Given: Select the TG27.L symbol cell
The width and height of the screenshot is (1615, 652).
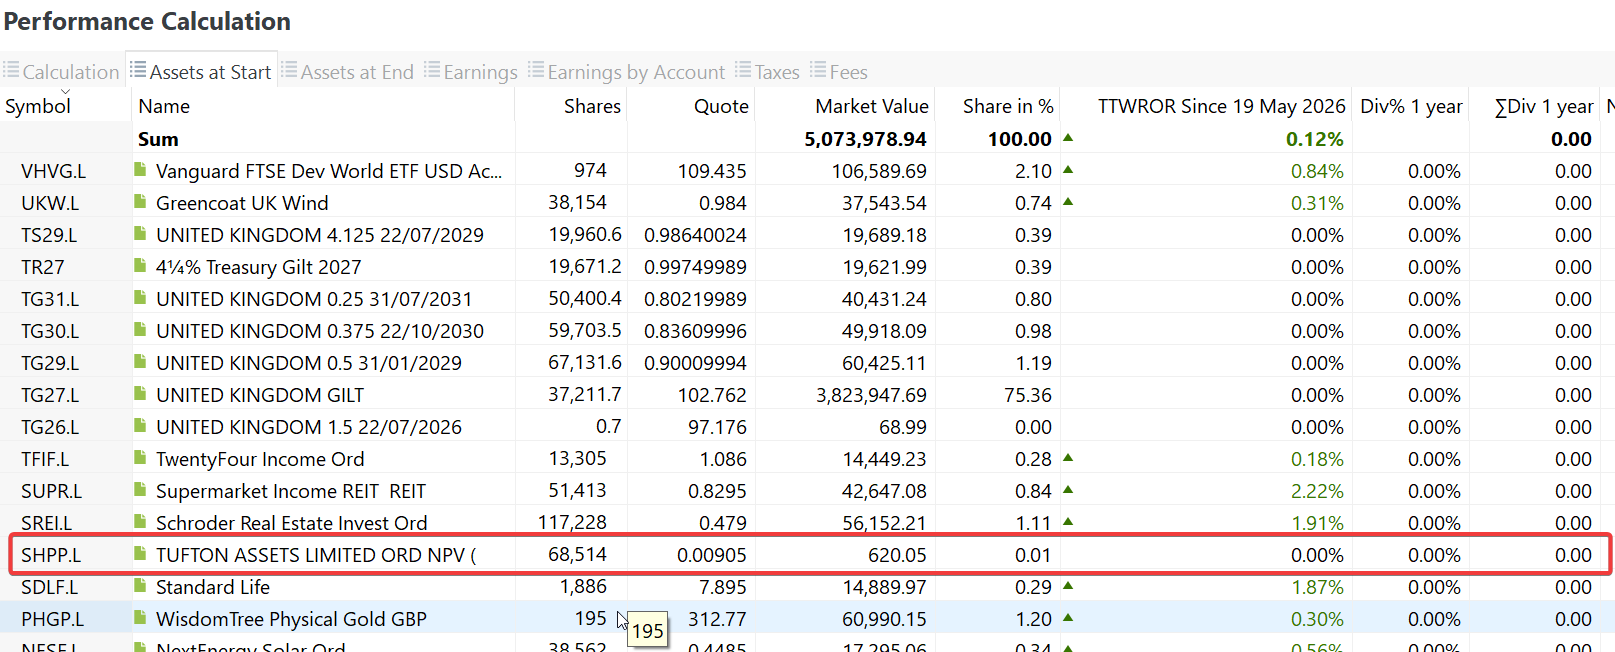Looking at the screenshot, I should (x=50, y=395).
